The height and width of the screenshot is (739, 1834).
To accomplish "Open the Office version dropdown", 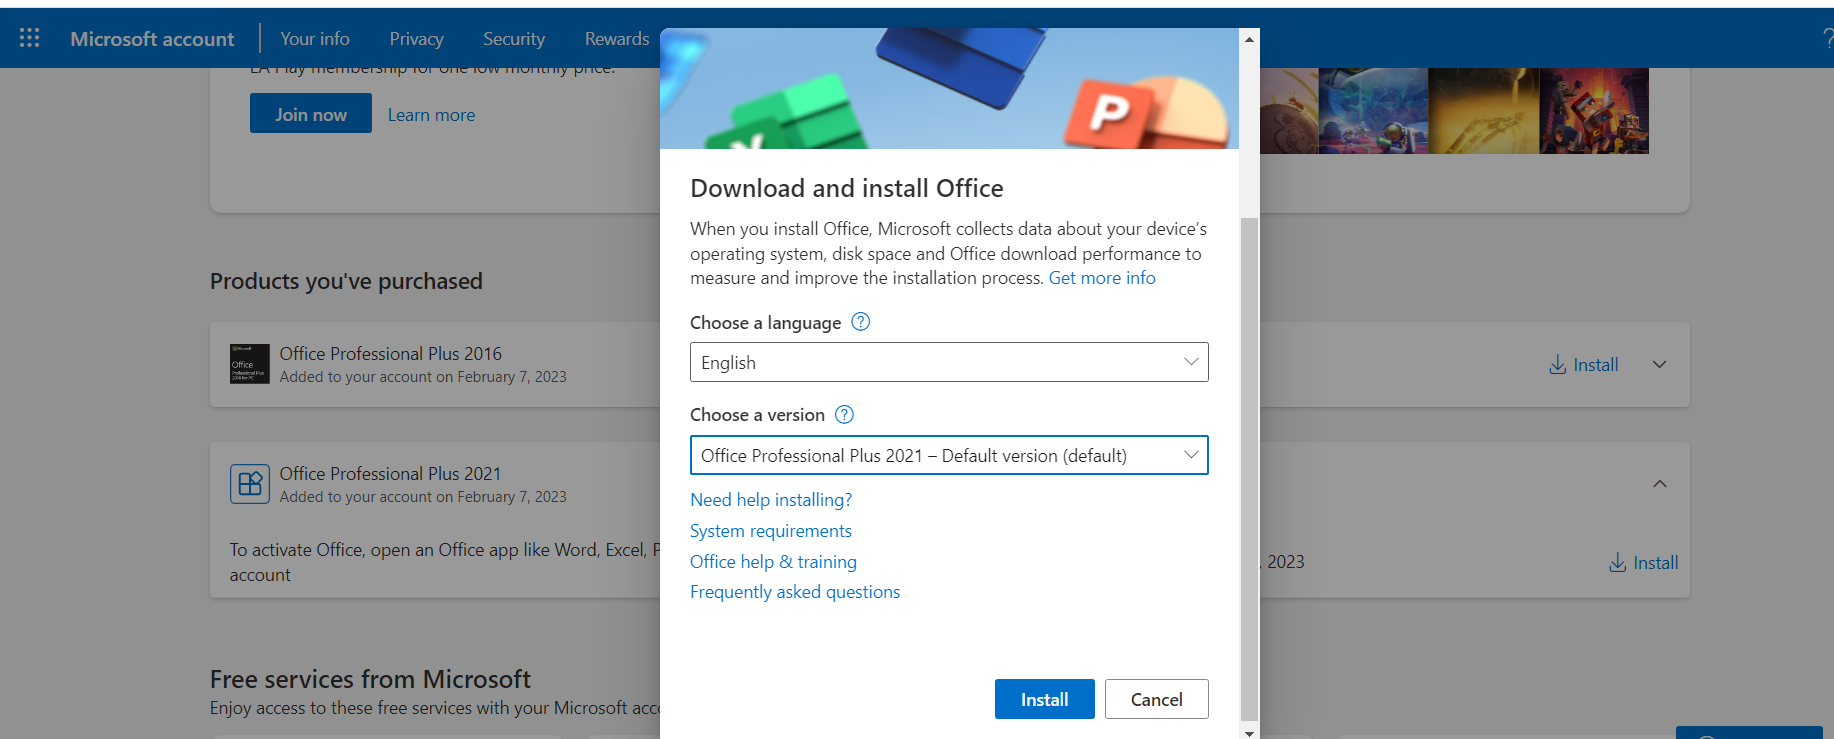I will [948, 455].
